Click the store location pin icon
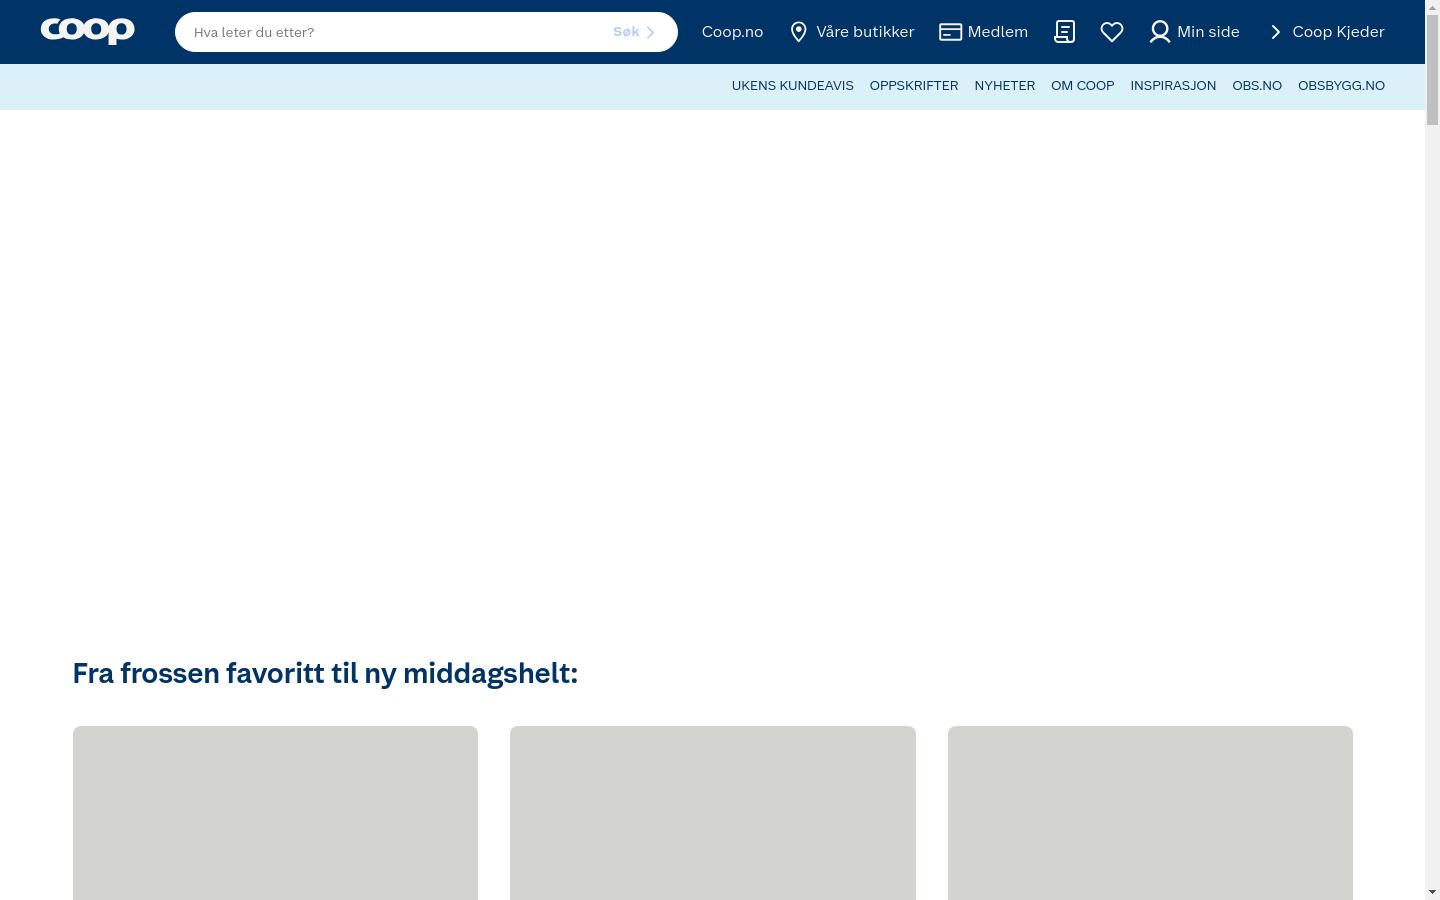Viewport: 1440px width, 900px height. tap(798, 32)
